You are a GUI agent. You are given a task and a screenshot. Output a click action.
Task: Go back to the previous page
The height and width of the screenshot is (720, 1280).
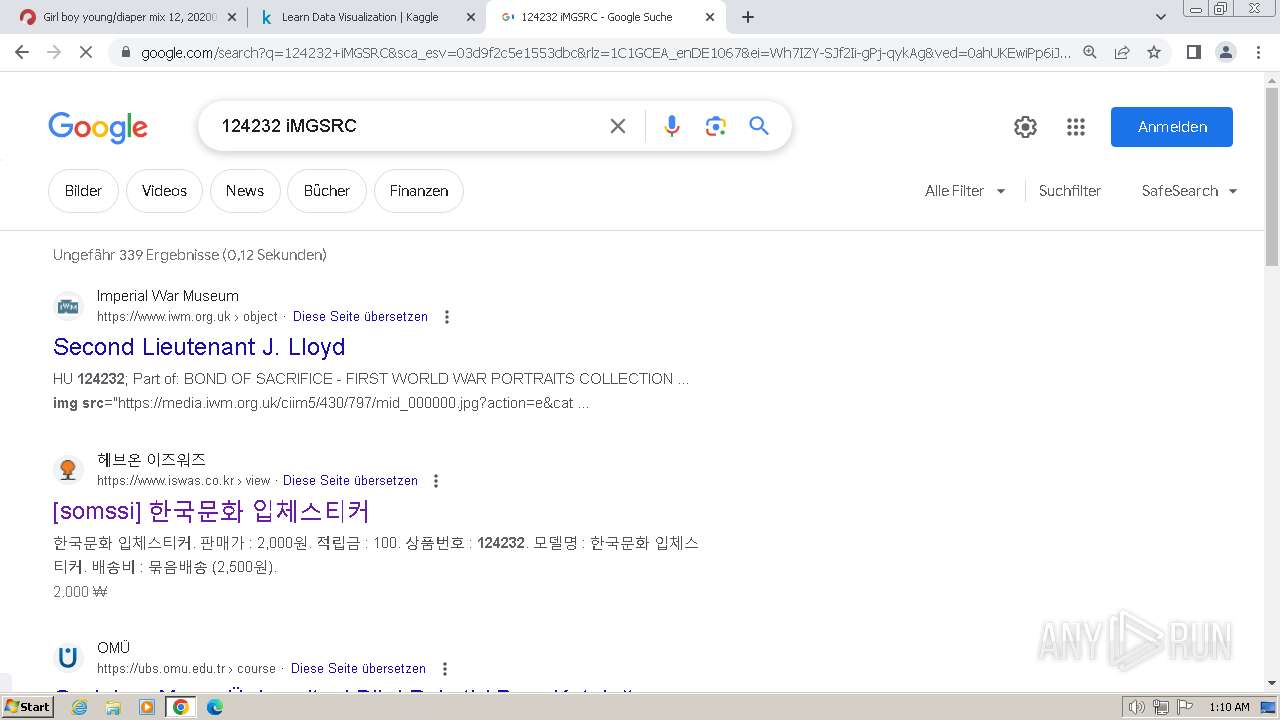click(x=22, y=52)
